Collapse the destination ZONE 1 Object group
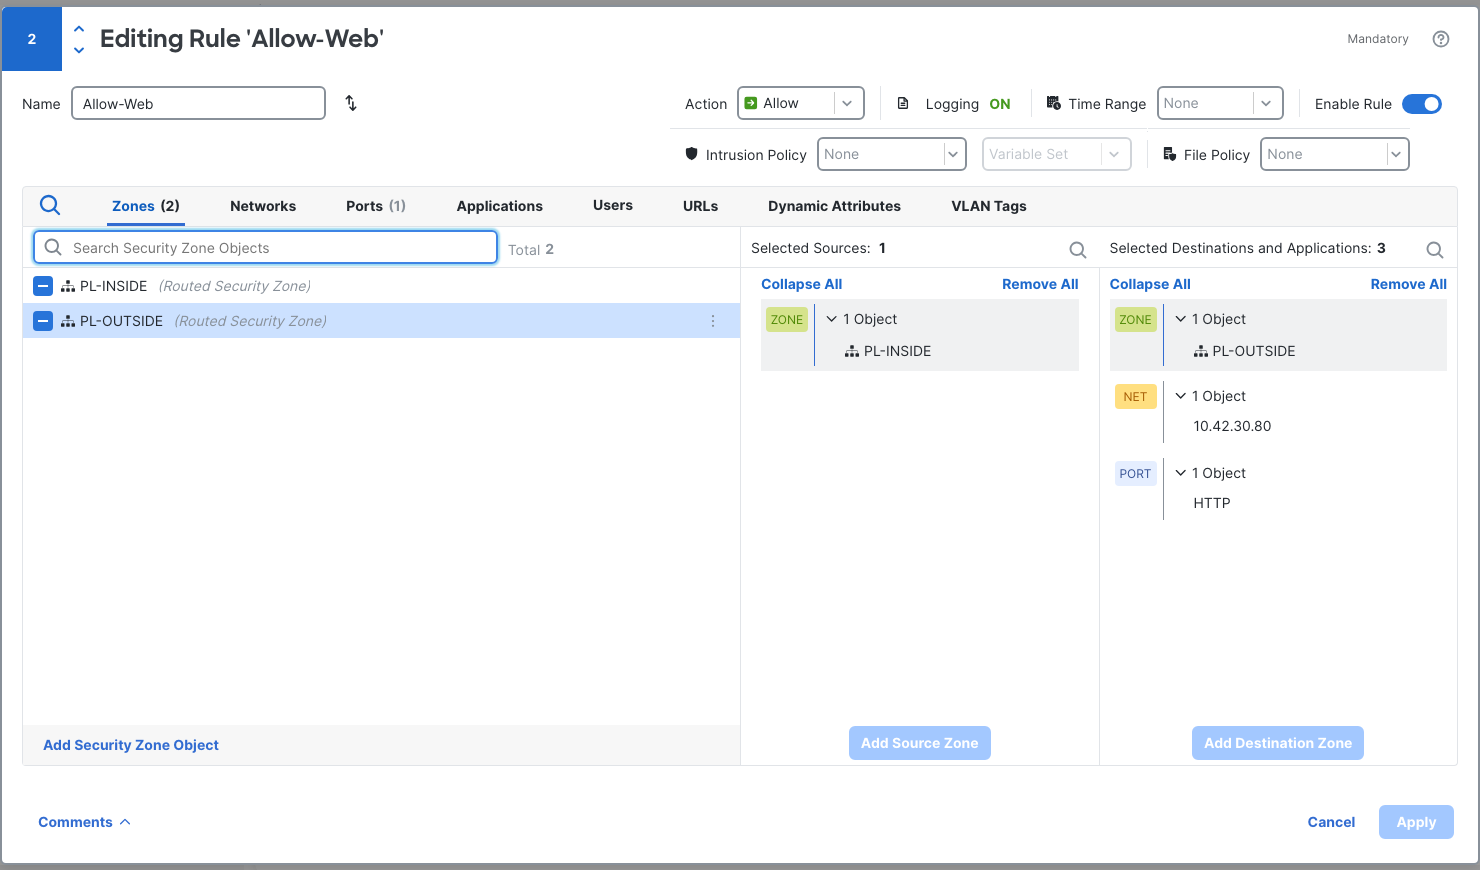1480x870 pixels. click(x=1181, y=319)
